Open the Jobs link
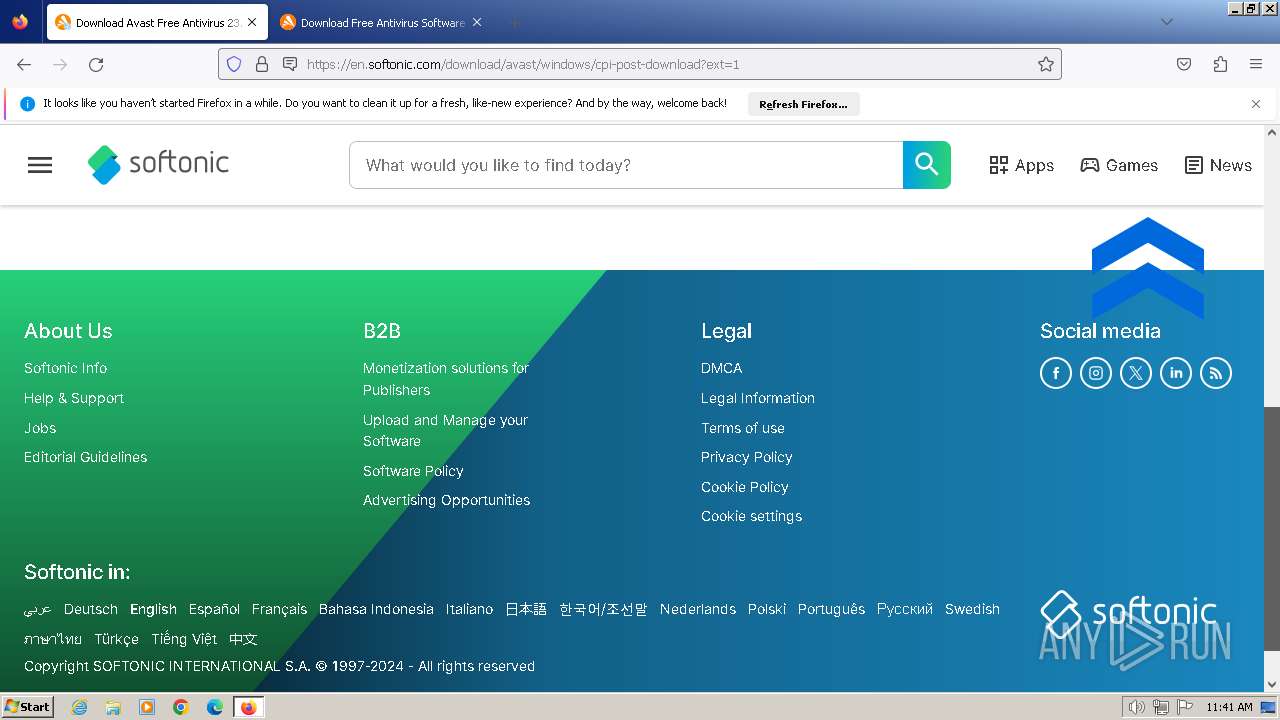 click(x=40, y=428)
